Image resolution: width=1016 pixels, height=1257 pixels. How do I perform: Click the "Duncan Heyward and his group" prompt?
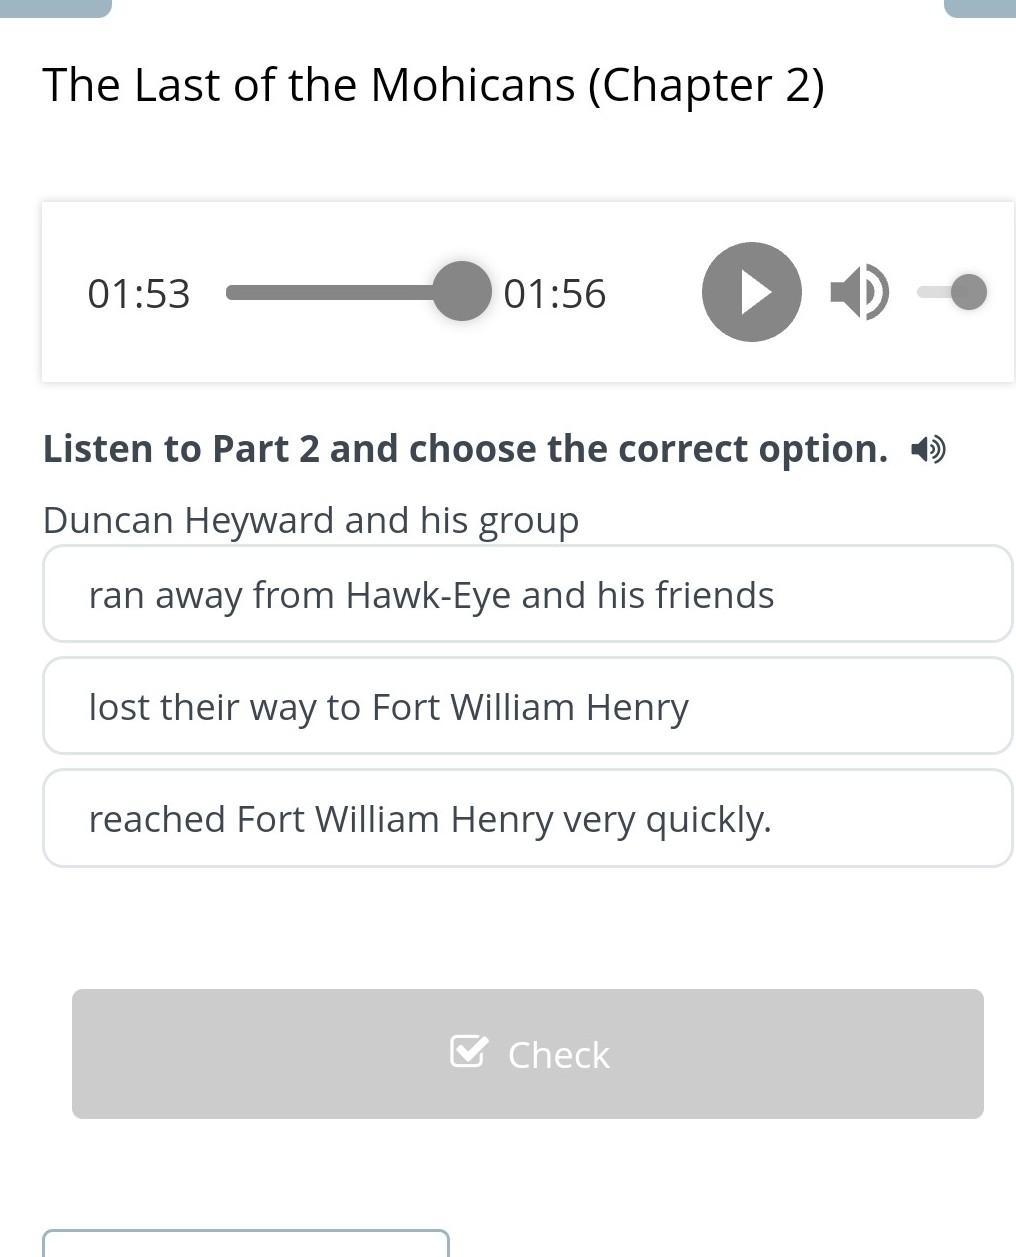tap(311, 520)
